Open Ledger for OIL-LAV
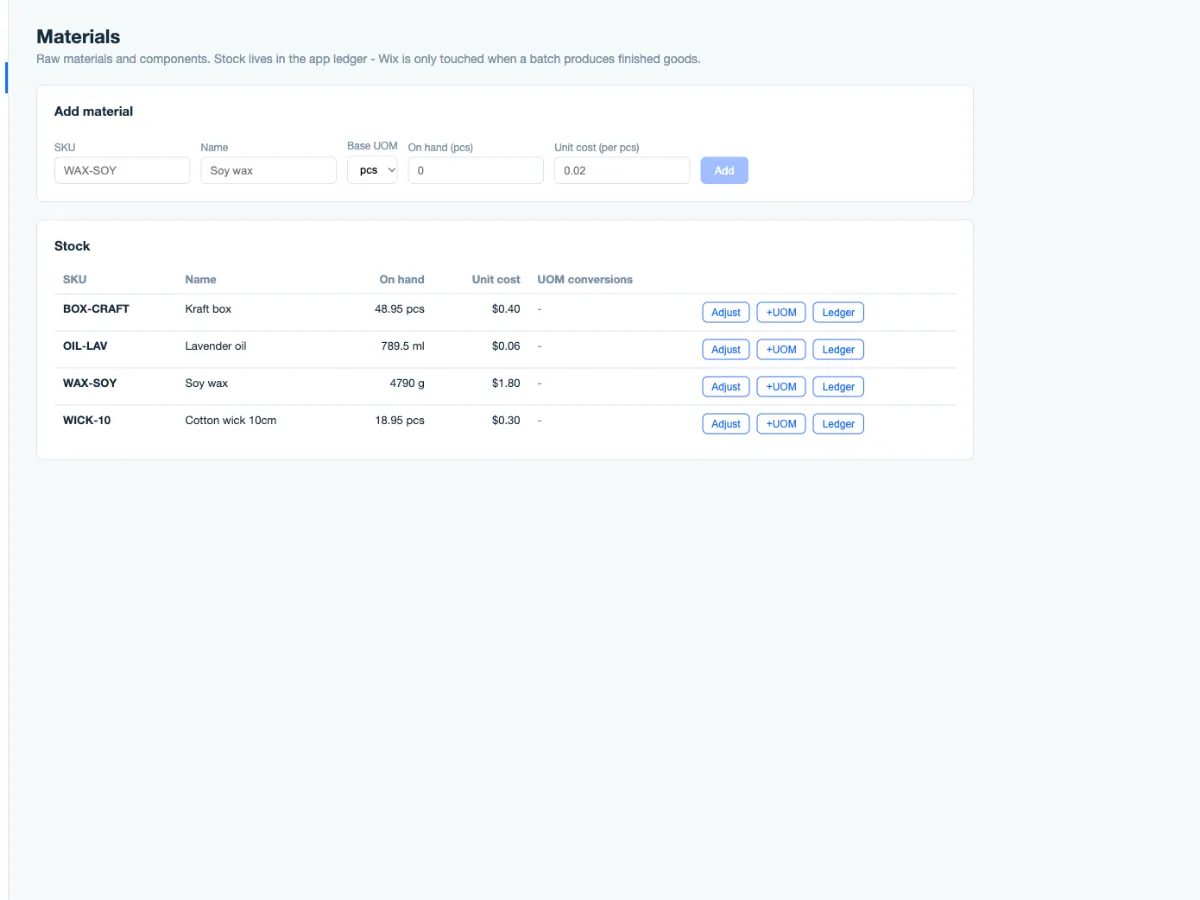 (838, 349)
